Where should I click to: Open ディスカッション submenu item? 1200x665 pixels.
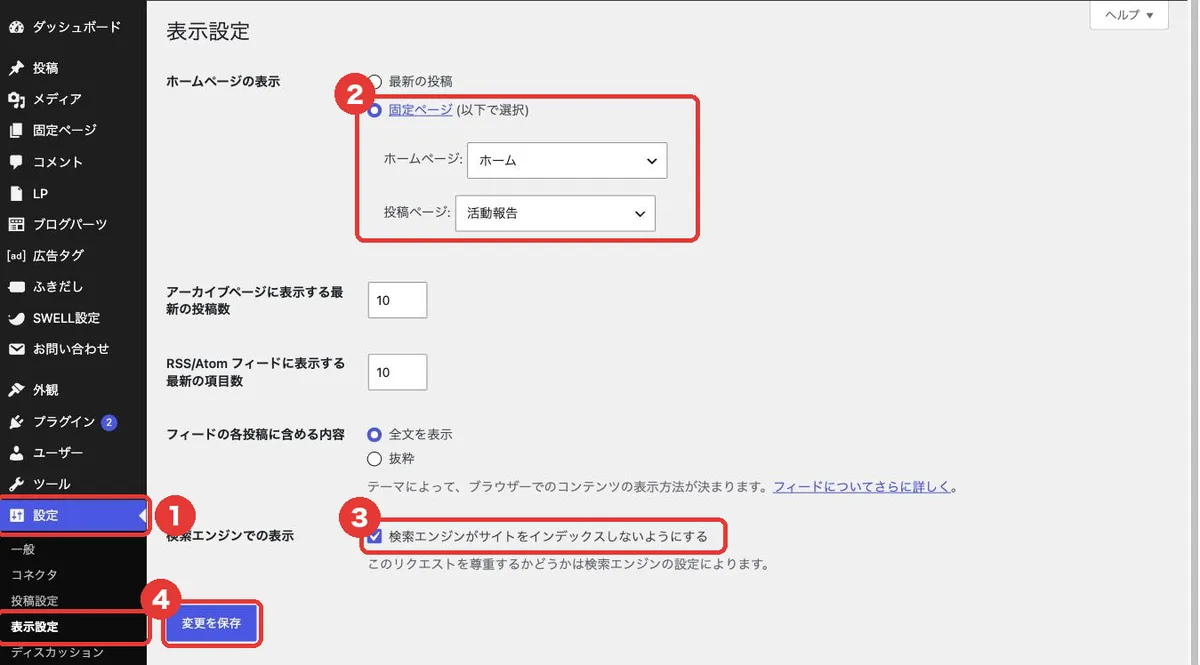(x=57, y=653)
